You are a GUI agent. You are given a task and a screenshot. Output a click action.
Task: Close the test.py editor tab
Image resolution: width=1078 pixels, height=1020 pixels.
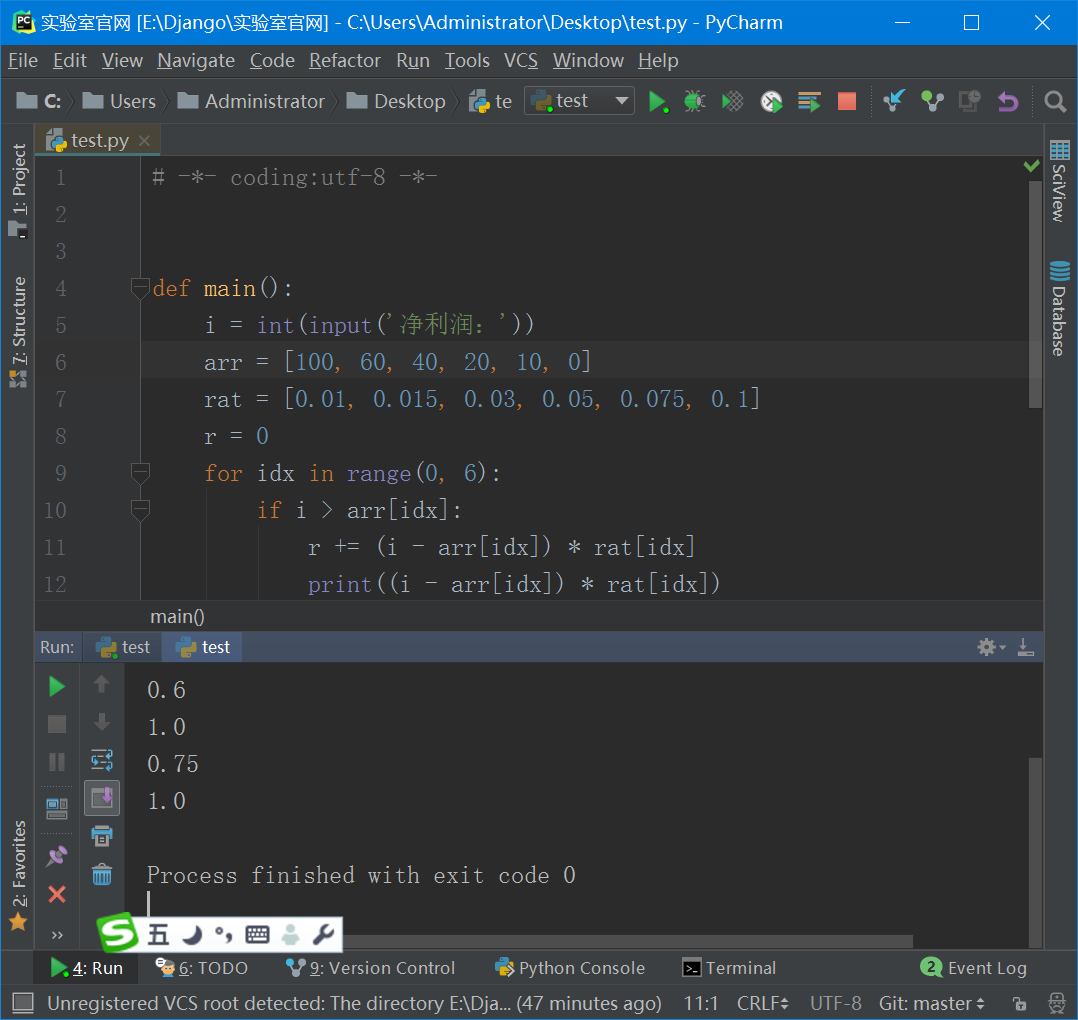click(x=144, y=140)
